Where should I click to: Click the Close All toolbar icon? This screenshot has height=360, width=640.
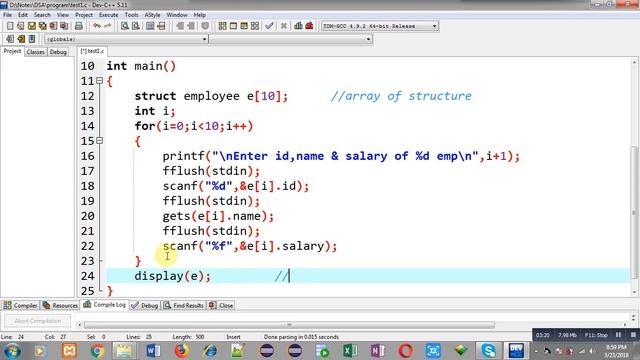64,26
